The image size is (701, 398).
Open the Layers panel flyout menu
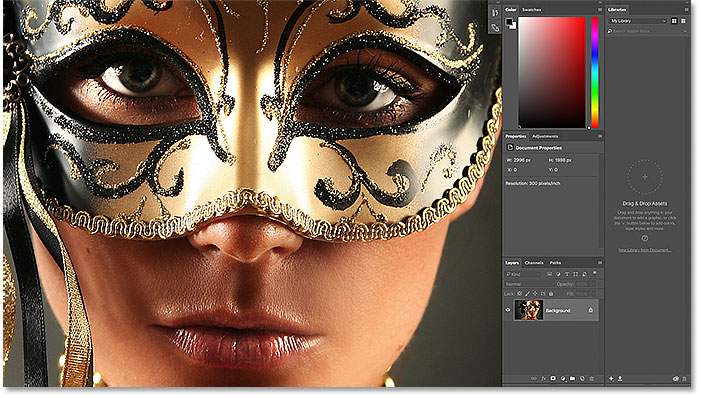[x=600, y=263]
